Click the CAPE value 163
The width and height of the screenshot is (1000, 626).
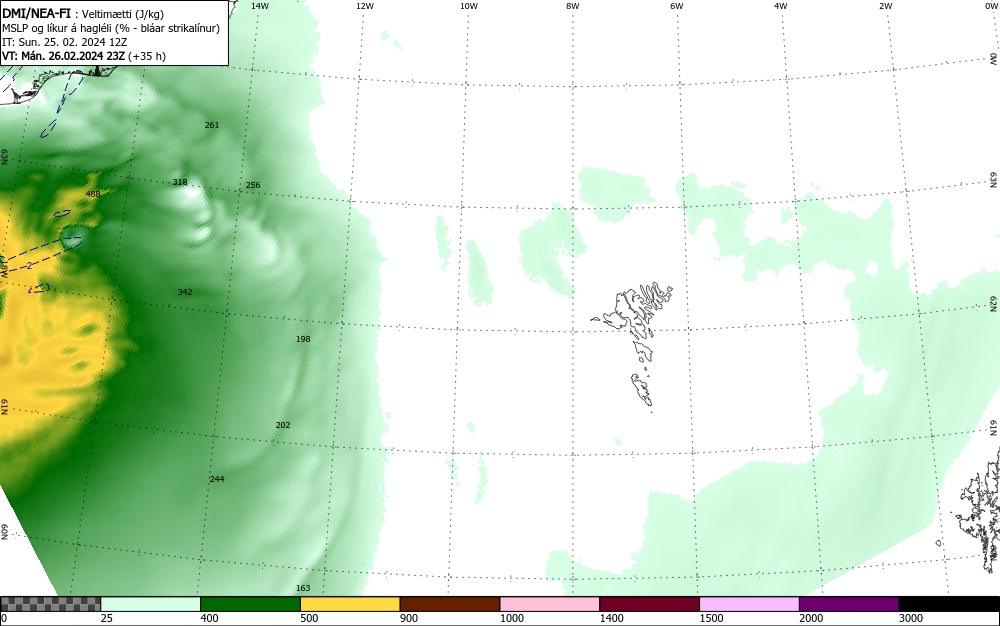coord(303,588)
